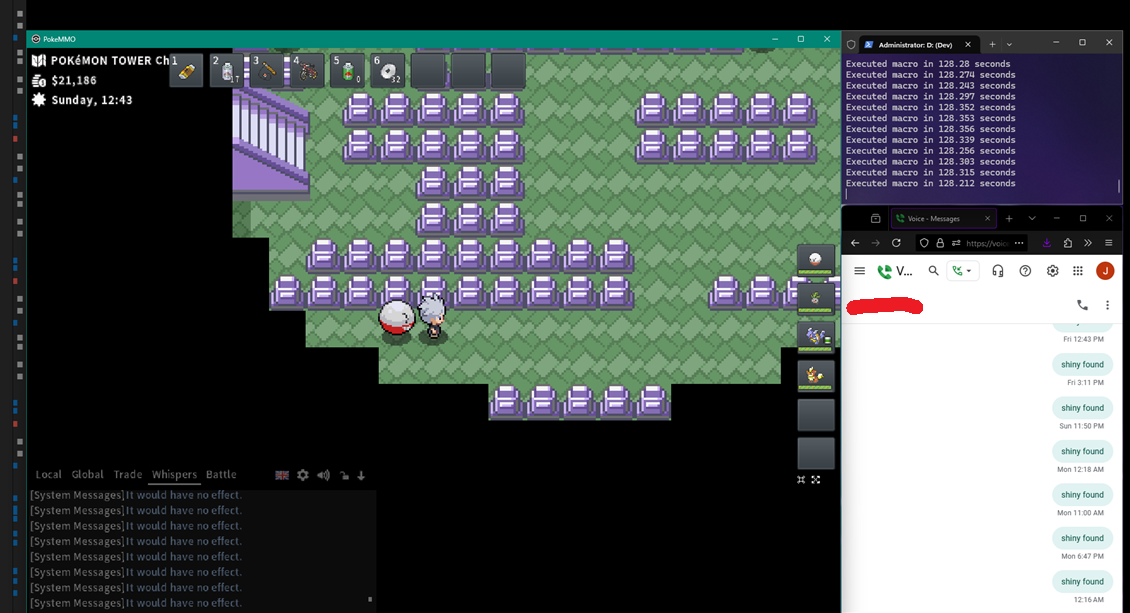This screenshot has height=613, width=1130.
Task: Open the Global chat tab
Action: [87, 475]
